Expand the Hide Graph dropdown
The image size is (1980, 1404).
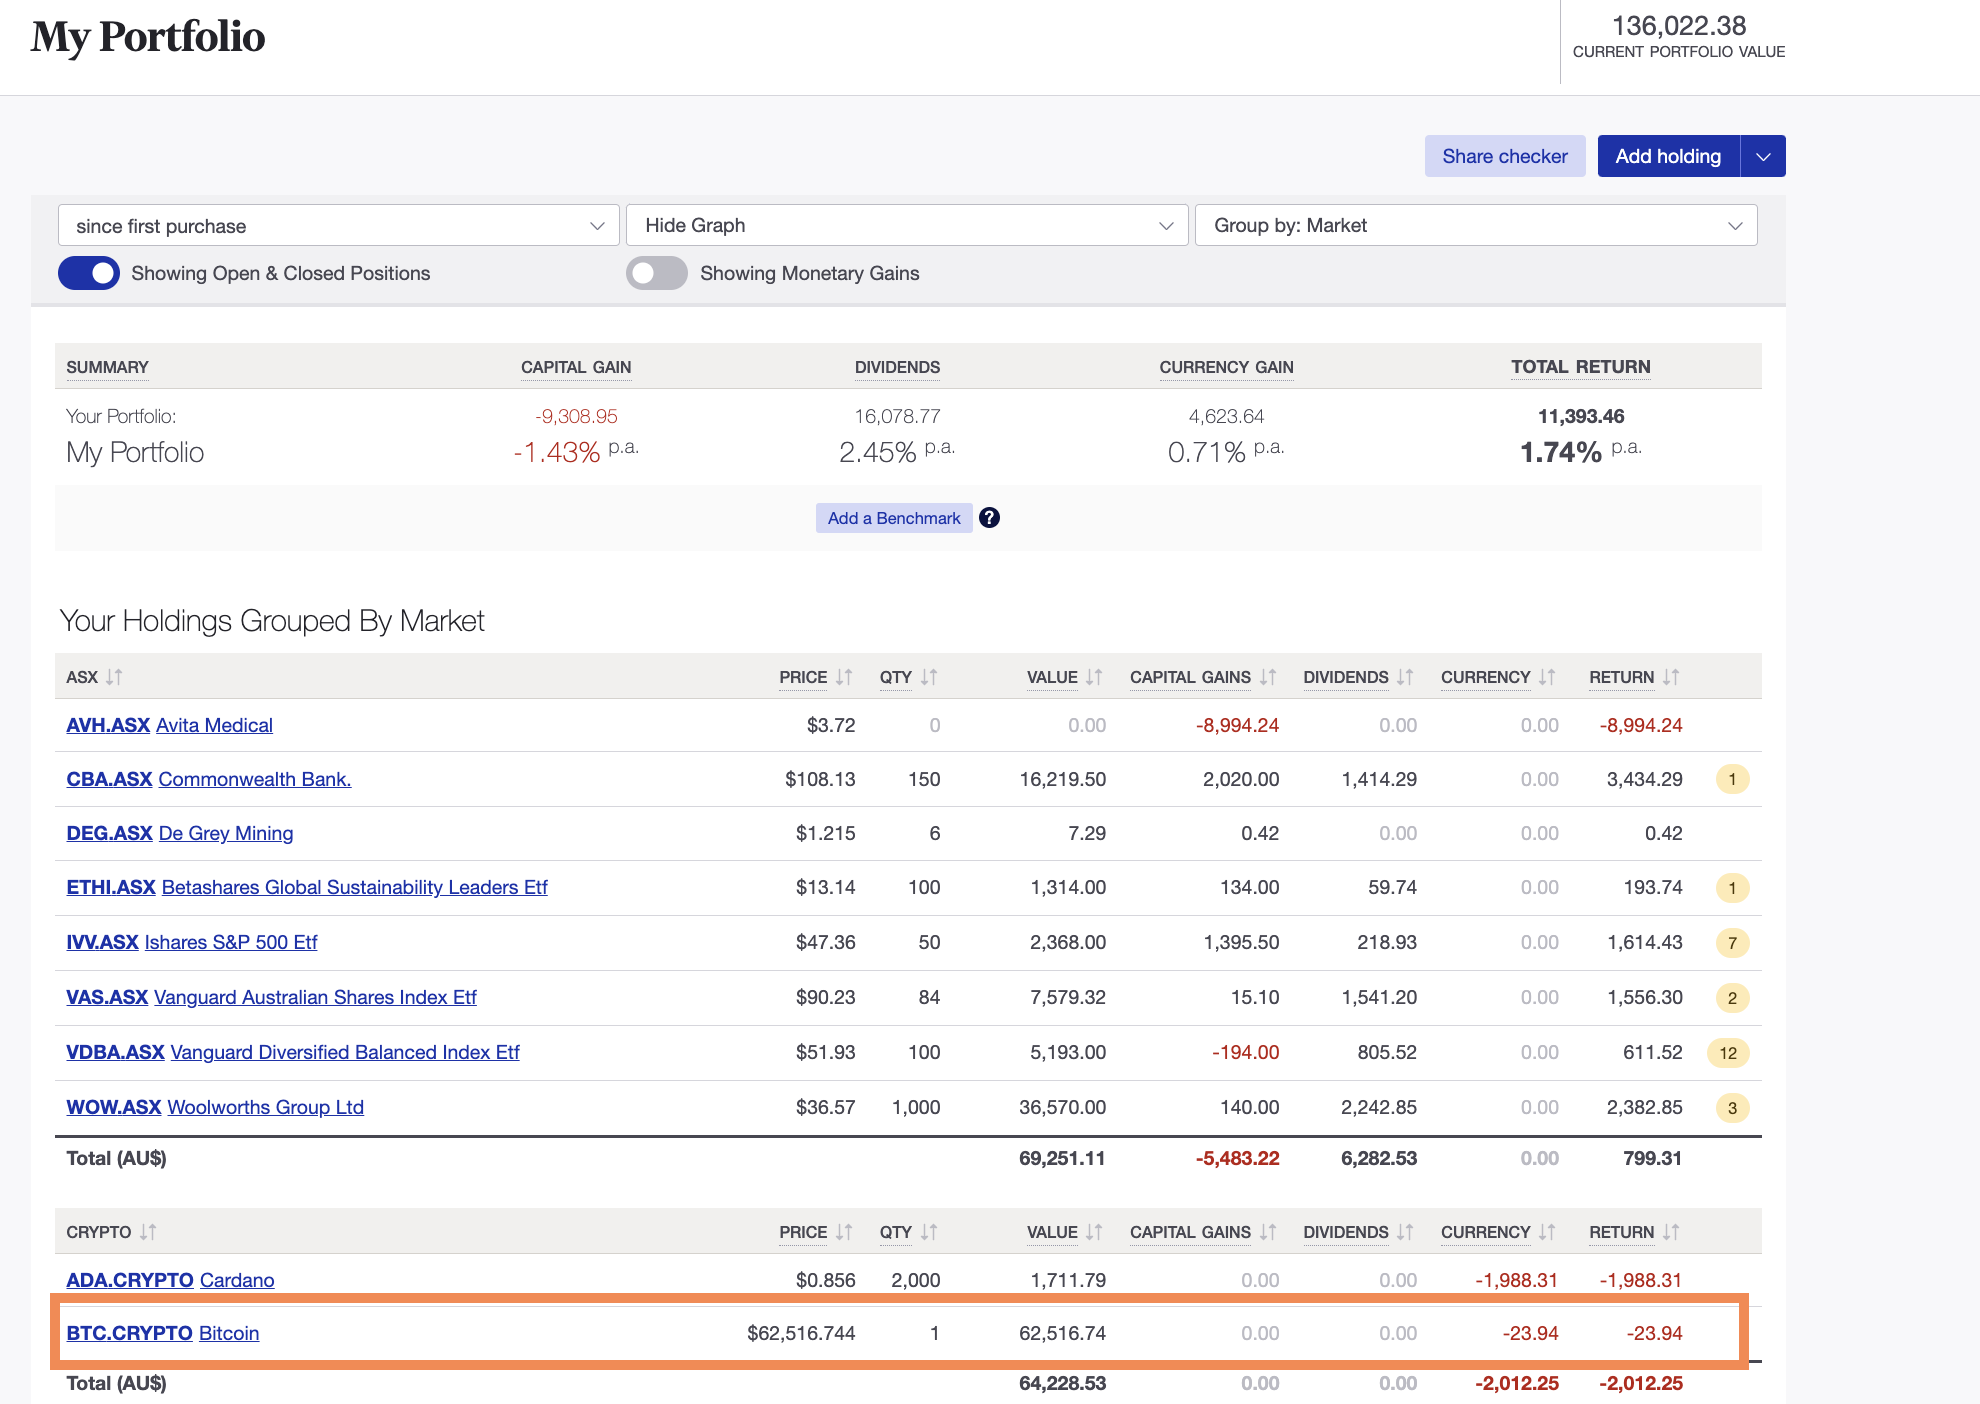[907, 226]
